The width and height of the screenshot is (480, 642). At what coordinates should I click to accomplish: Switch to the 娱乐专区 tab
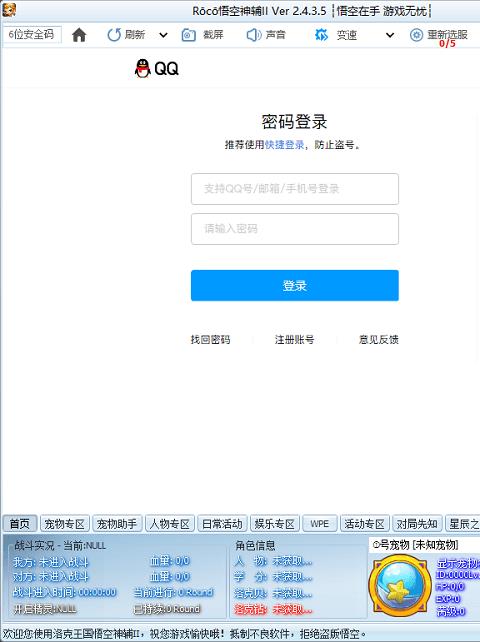pyautogui.click(x=275, y=524)
